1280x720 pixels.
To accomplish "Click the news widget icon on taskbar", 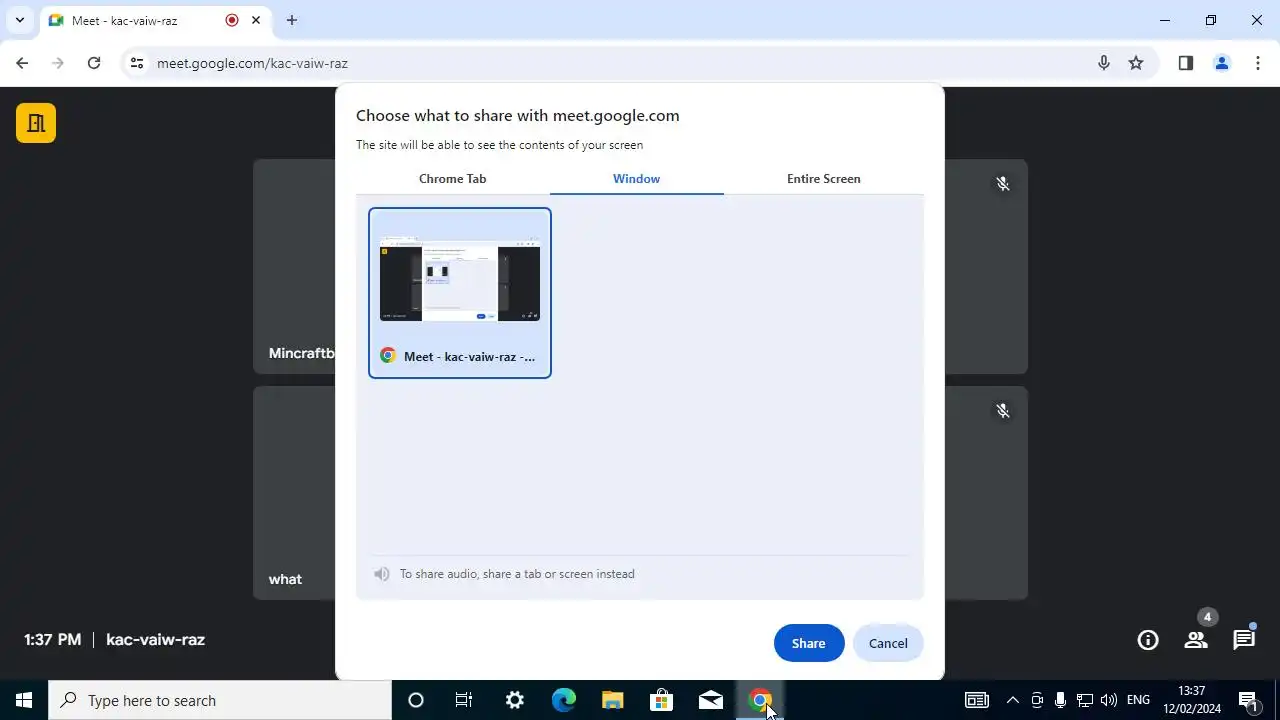I will click(977, 700).
